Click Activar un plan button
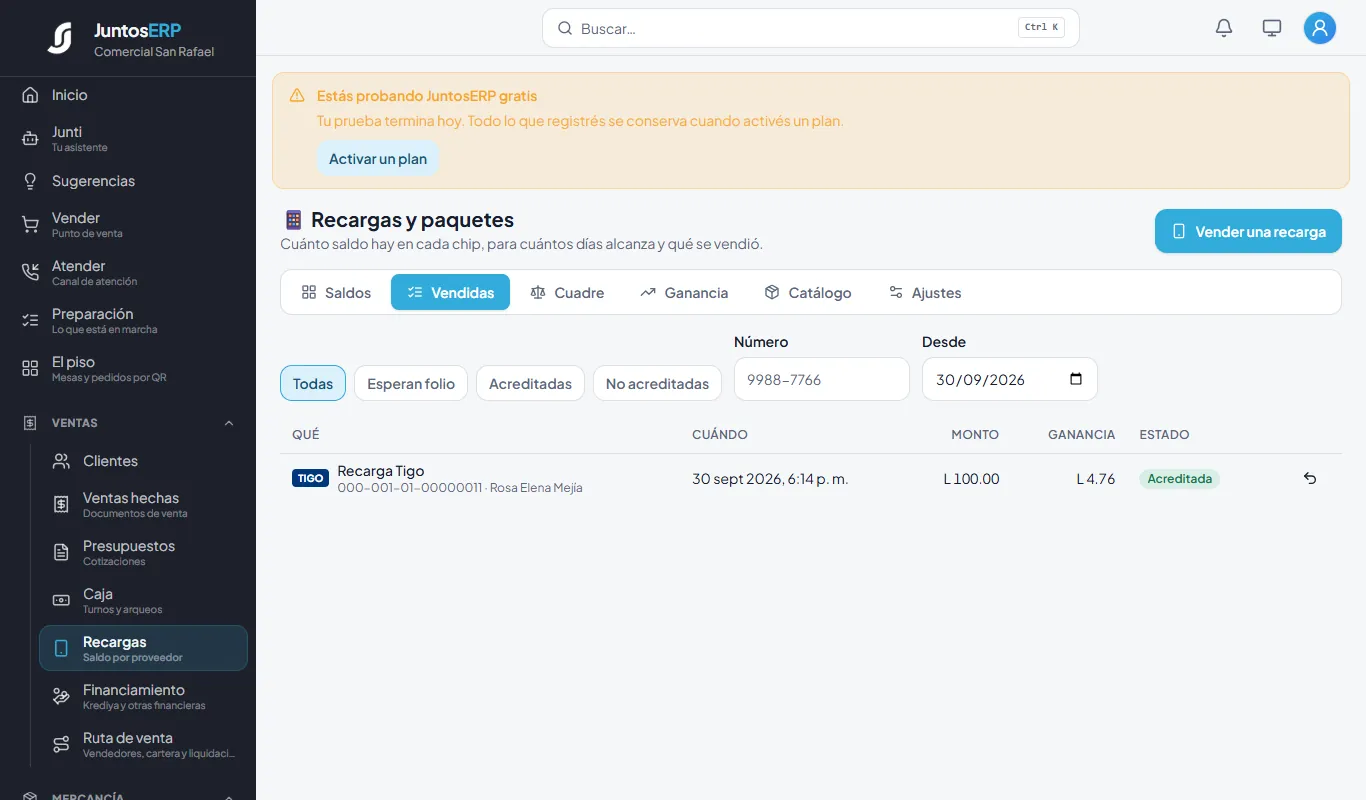Screen dimensions: 1366x800 pos(378,158)
